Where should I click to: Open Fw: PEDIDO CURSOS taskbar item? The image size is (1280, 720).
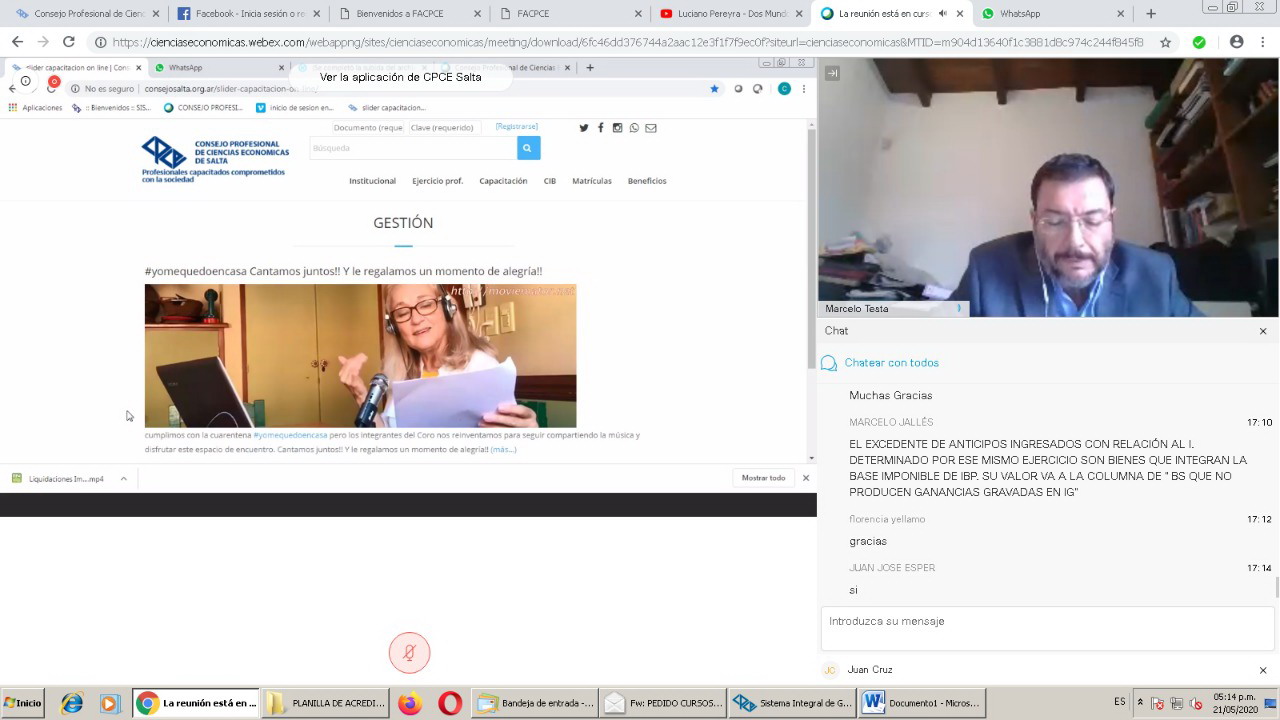click(x=663, y=703)
